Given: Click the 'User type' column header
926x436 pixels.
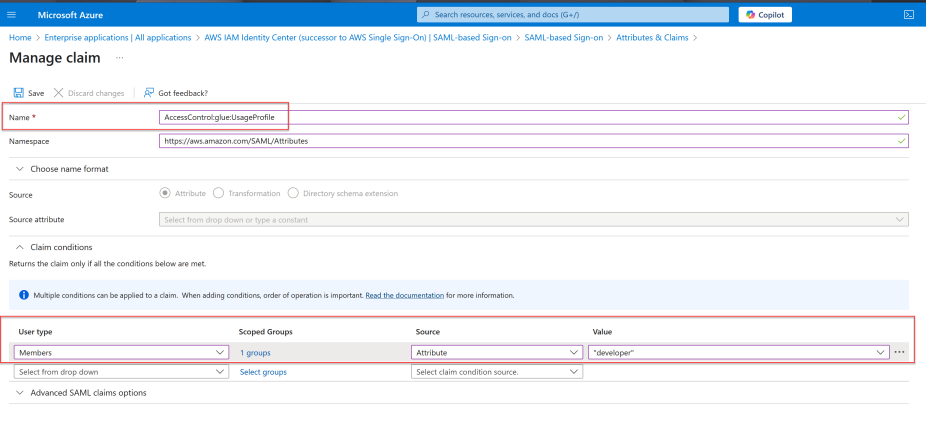Looking at the screenshot, I should pyautogui.click(x=35, y=332).
